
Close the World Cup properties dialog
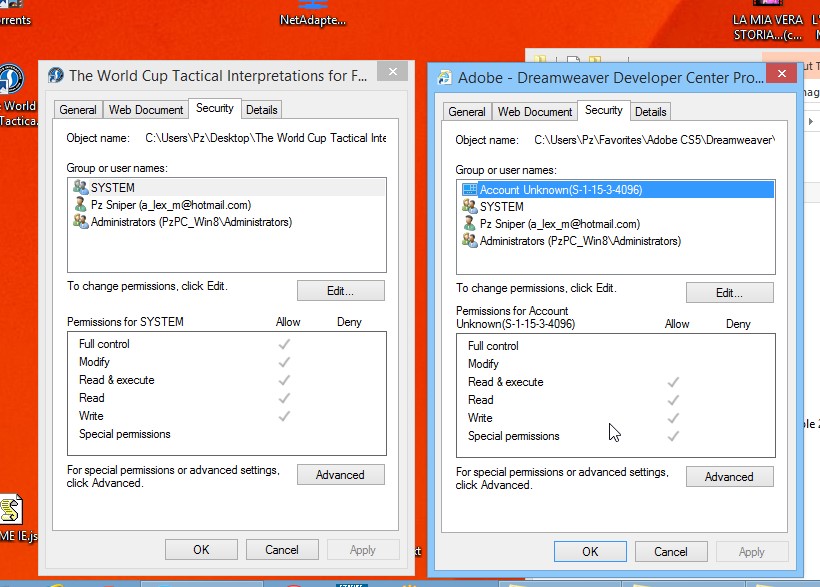[393, 71]
